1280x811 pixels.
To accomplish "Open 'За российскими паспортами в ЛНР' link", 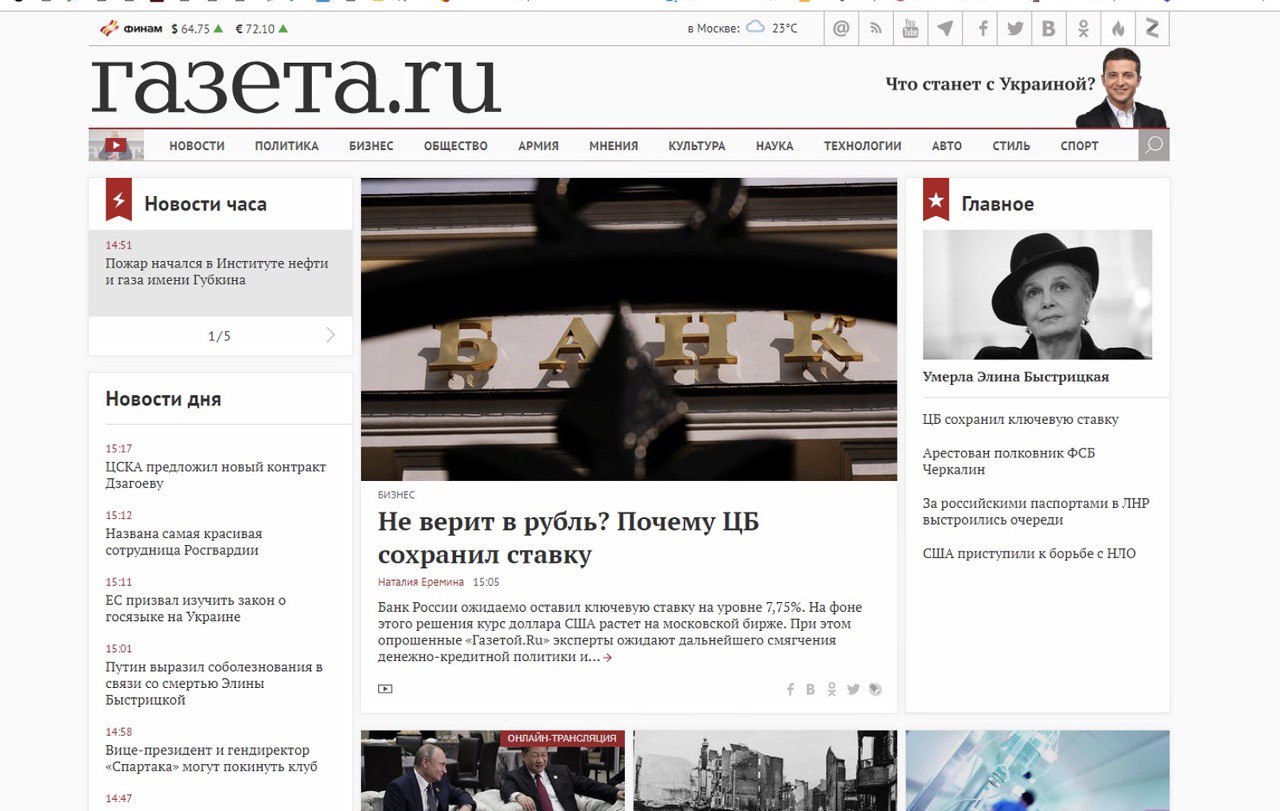I will 1036,512.
